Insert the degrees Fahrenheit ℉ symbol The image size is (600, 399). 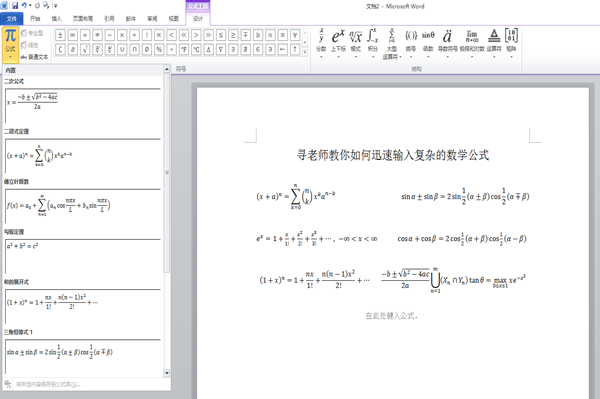tap(184, 49)
